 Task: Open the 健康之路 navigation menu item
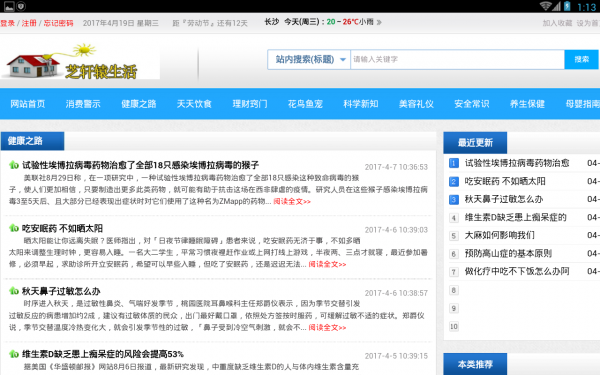(x=139, y=104)
